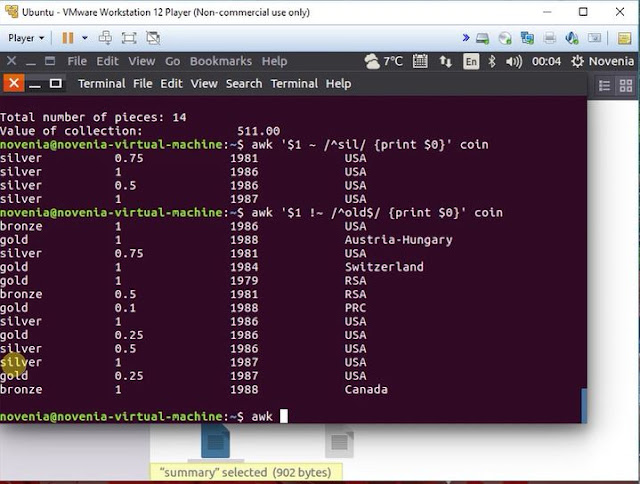Click the 1979 year in the gold RSA row
The image size is (640, 484).
(x=244, y=281)
